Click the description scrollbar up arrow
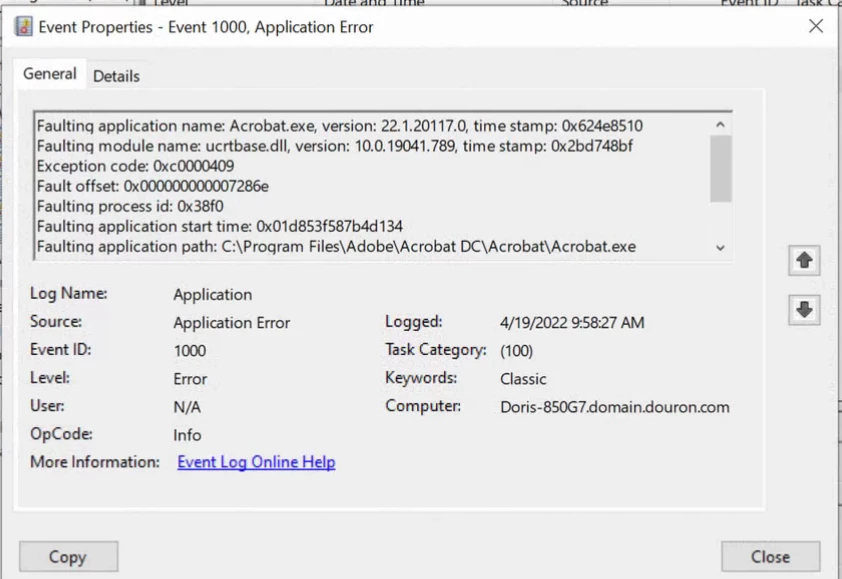 coord(720,125)
